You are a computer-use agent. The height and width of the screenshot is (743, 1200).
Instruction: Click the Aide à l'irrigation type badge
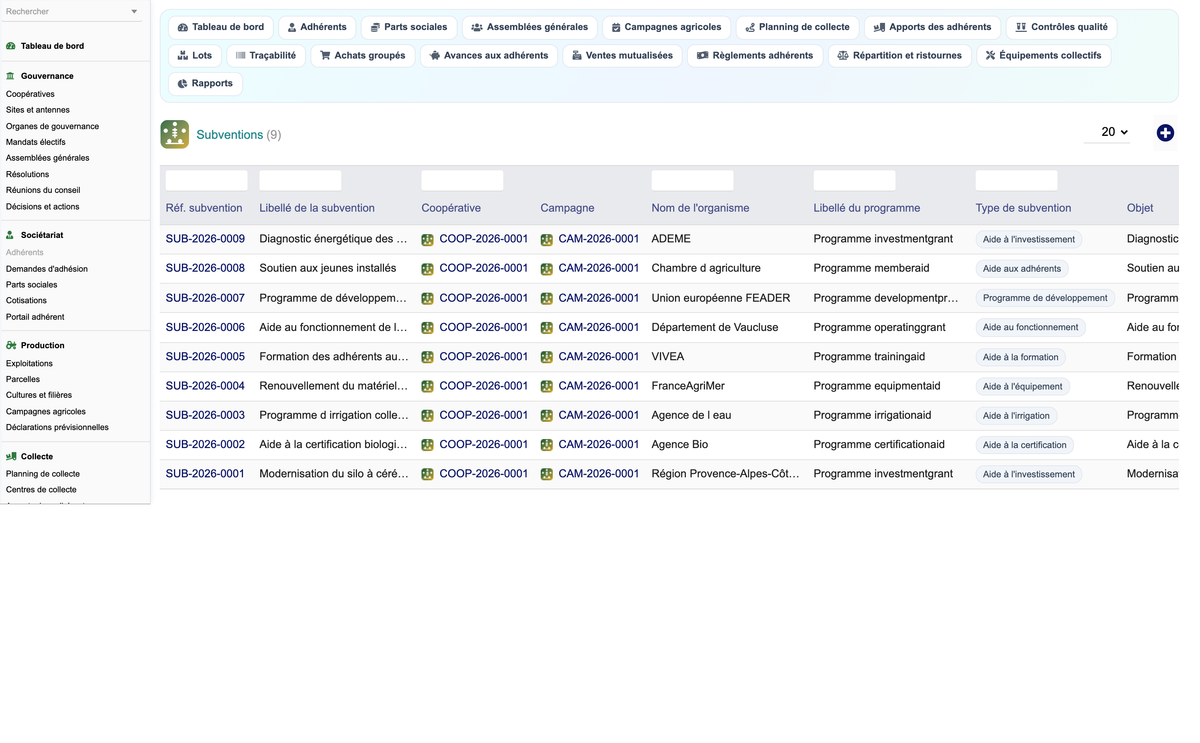pos(1016,416)
